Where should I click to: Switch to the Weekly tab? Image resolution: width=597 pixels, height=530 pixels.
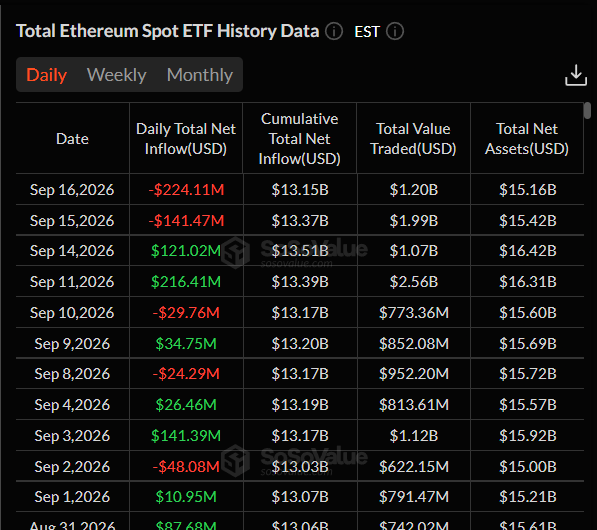[x=117, y=75]
